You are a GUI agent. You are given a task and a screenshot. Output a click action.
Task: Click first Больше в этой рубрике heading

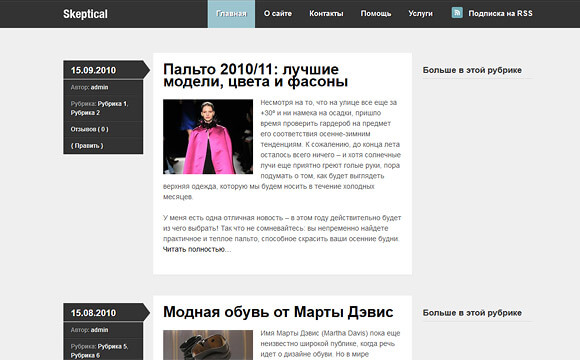(472, 70)
